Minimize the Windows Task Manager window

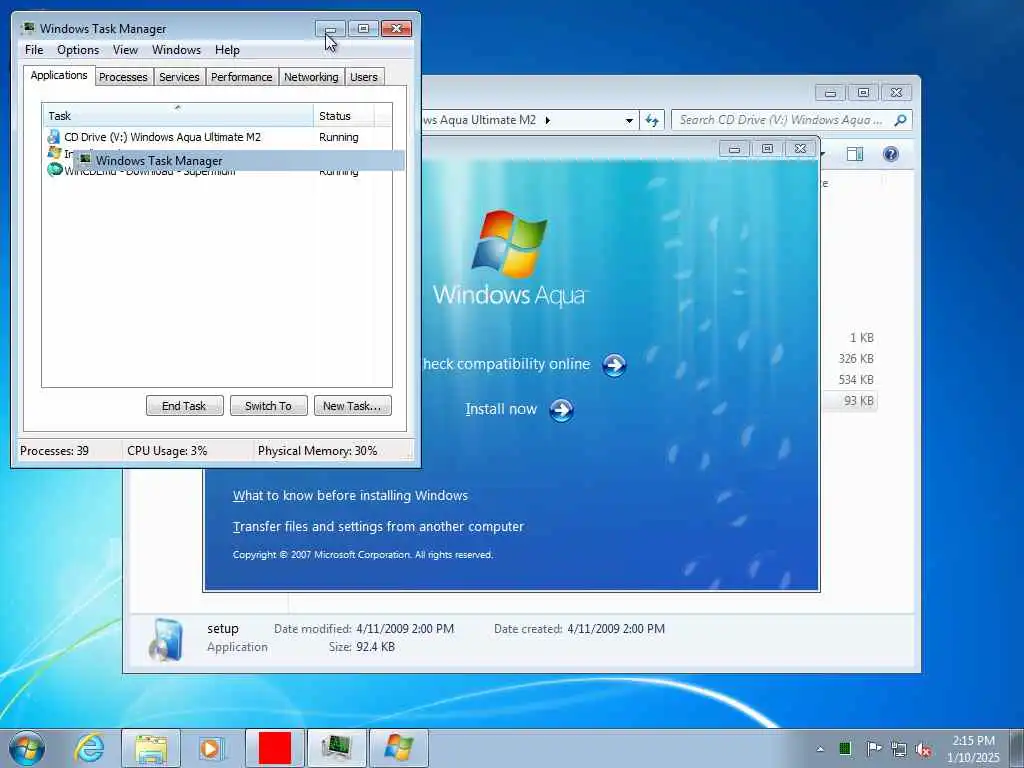330,29
